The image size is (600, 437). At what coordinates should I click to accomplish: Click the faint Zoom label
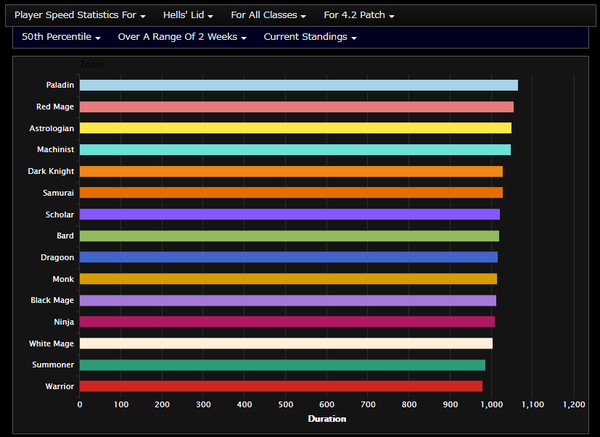[x=92, y=65]
